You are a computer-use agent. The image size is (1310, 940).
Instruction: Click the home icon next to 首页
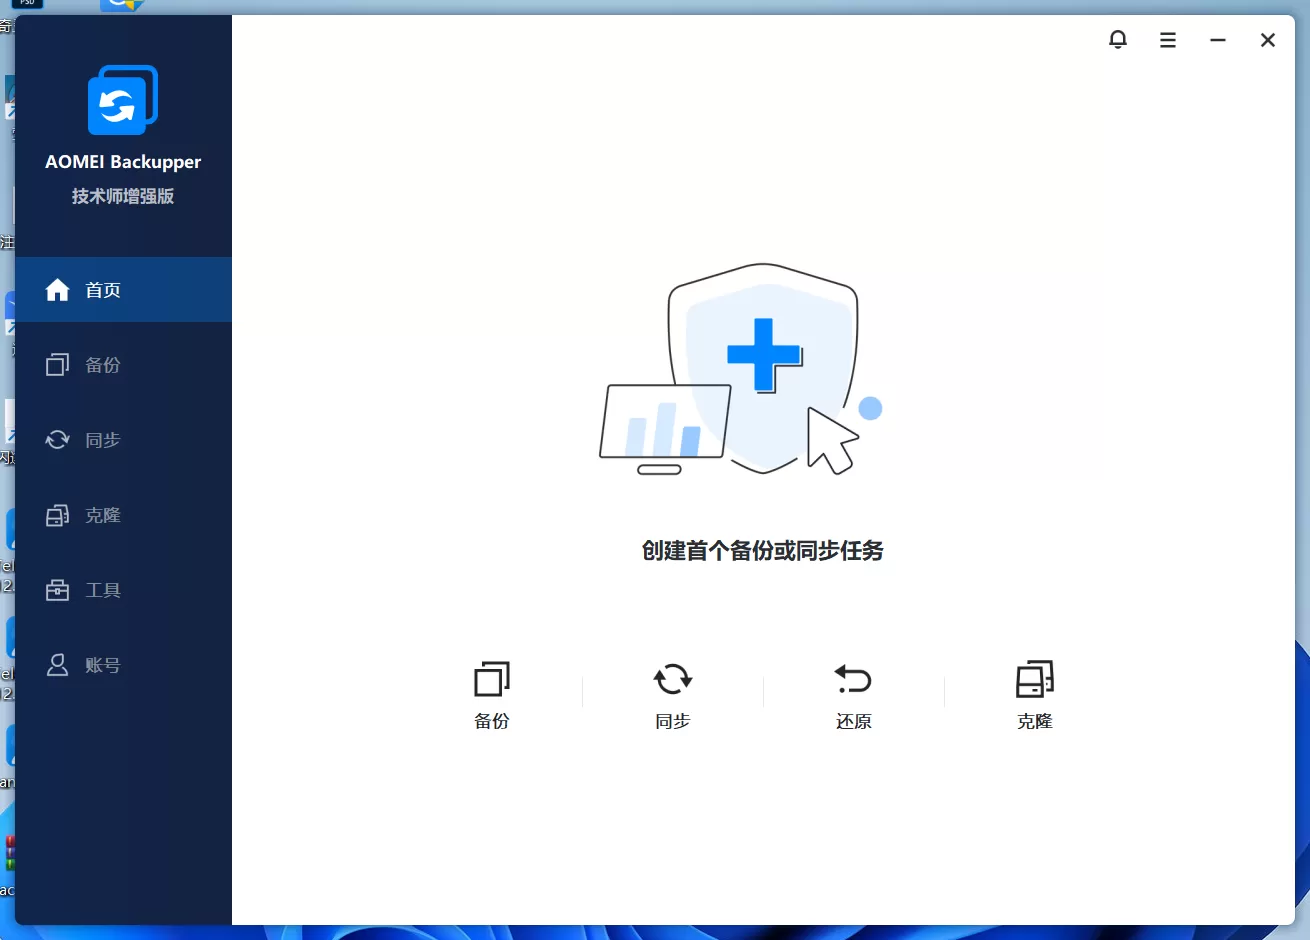pyautogui.click(x=57, y=289)
